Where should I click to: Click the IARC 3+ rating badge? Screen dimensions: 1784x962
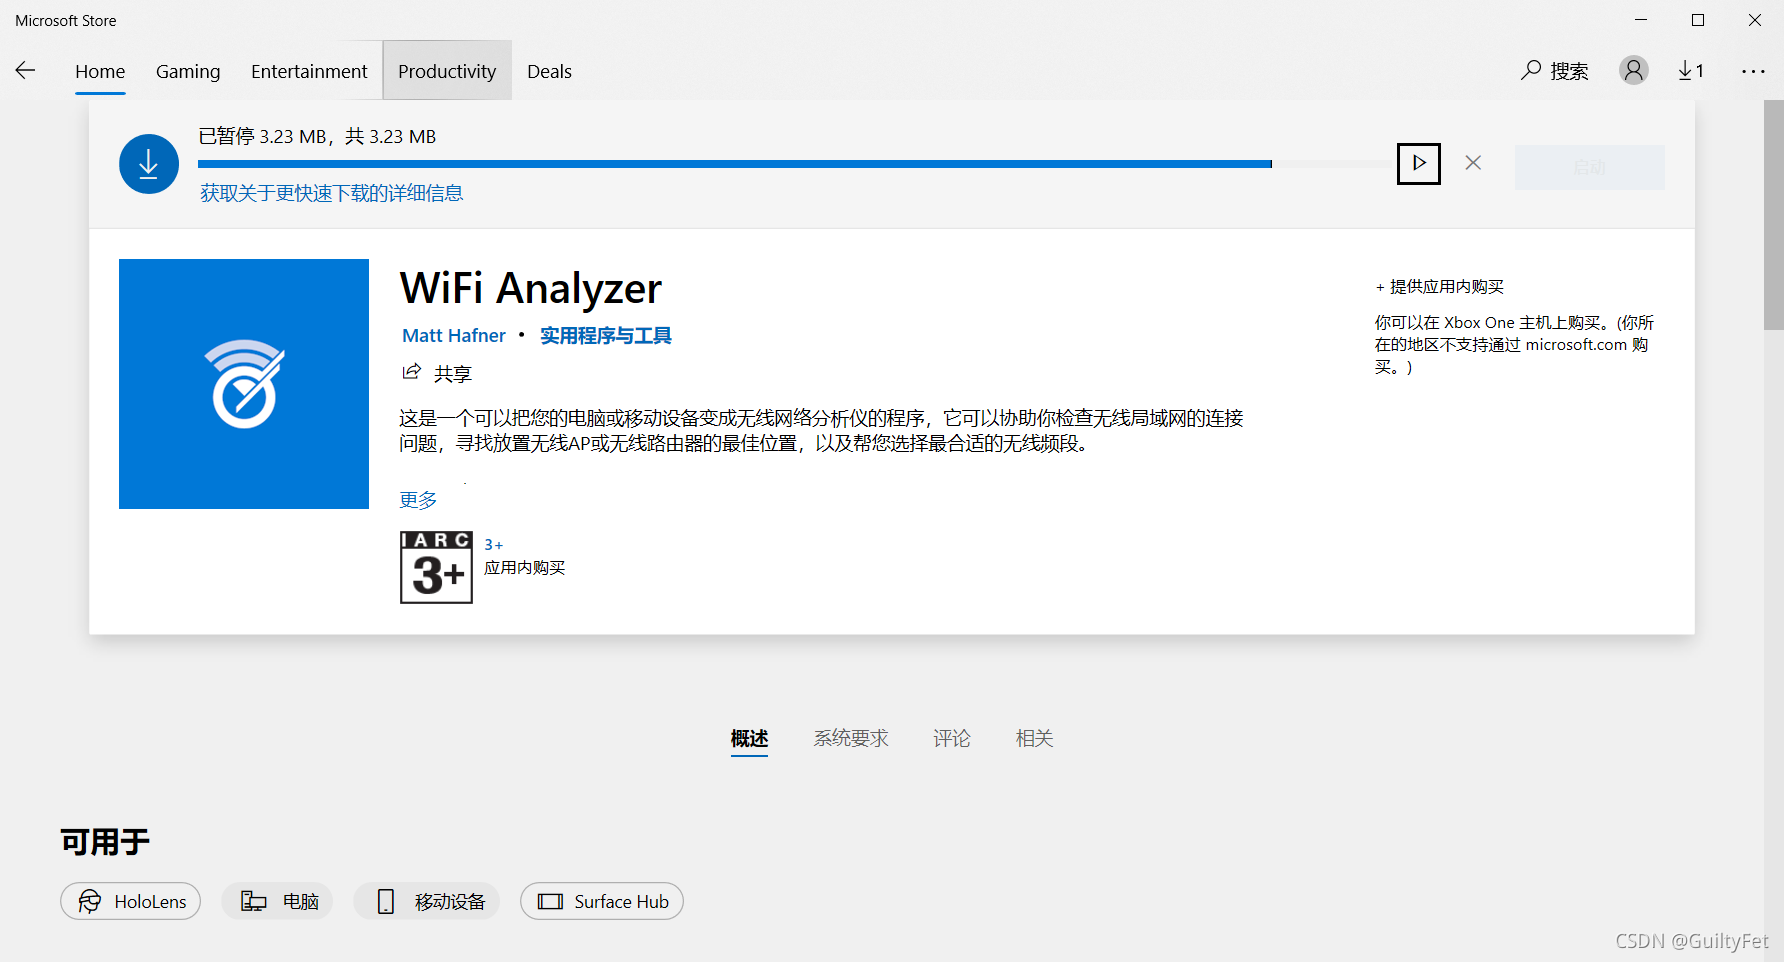[x=436, y=567]
